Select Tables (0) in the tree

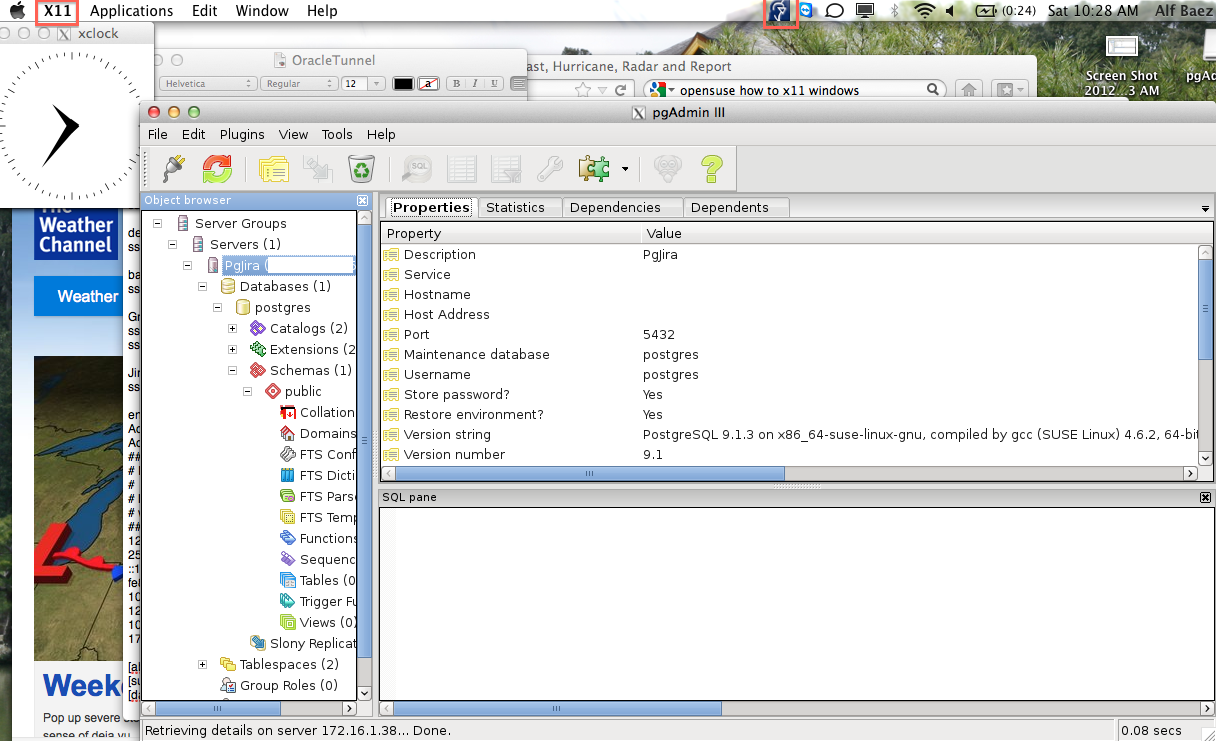click(x=327, y=580)
